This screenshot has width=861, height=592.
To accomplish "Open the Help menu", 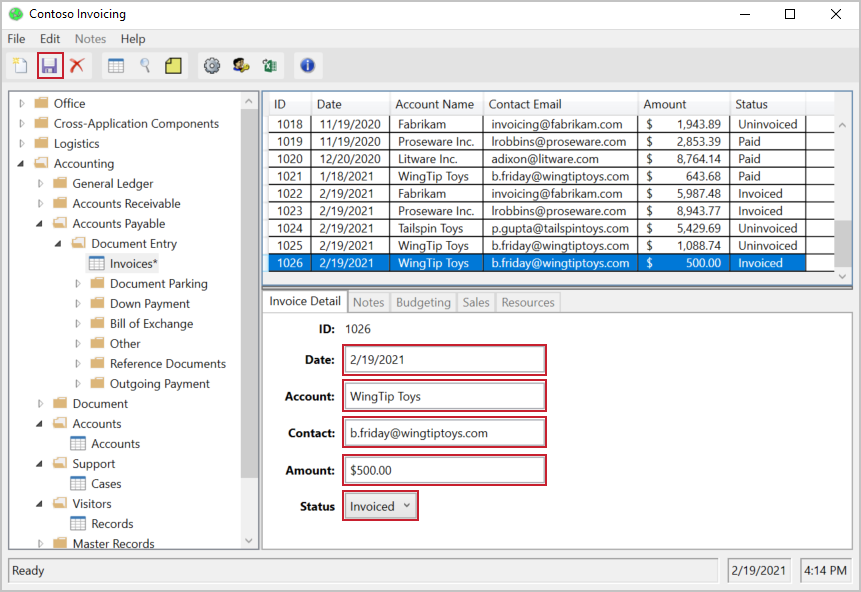I will (133, 39).
